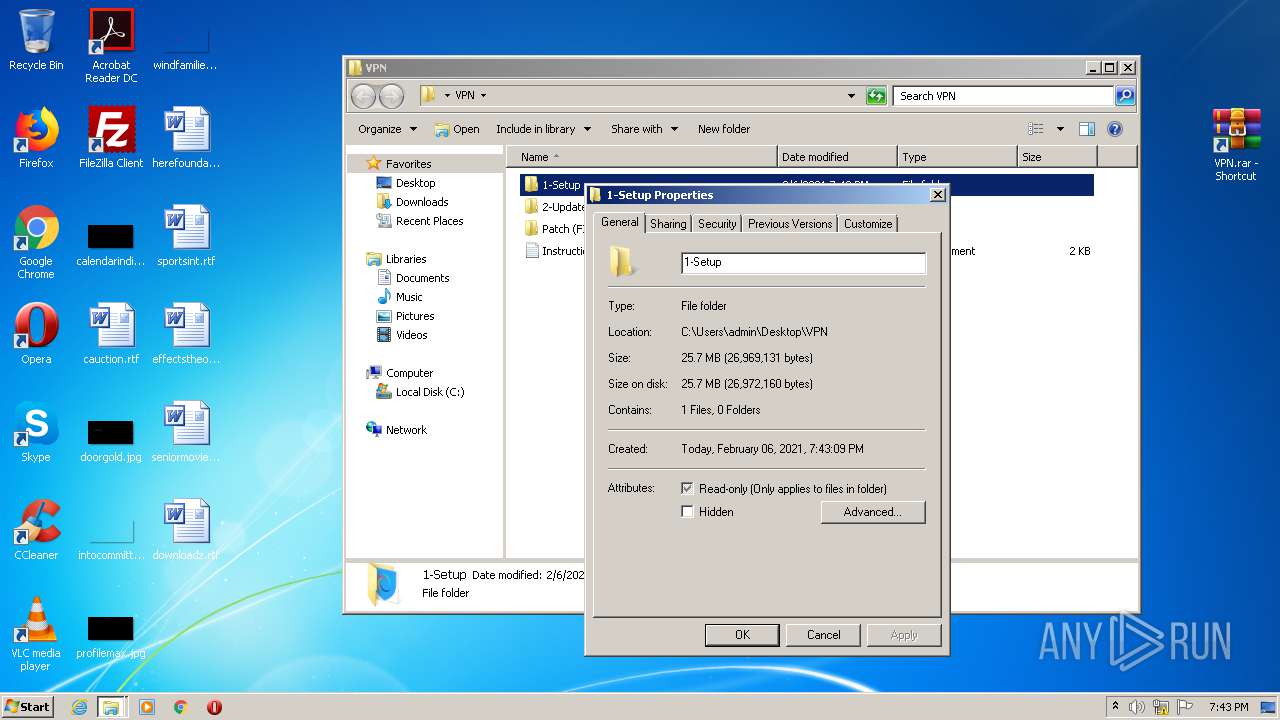Select the General tab

[x=619, y=222]
